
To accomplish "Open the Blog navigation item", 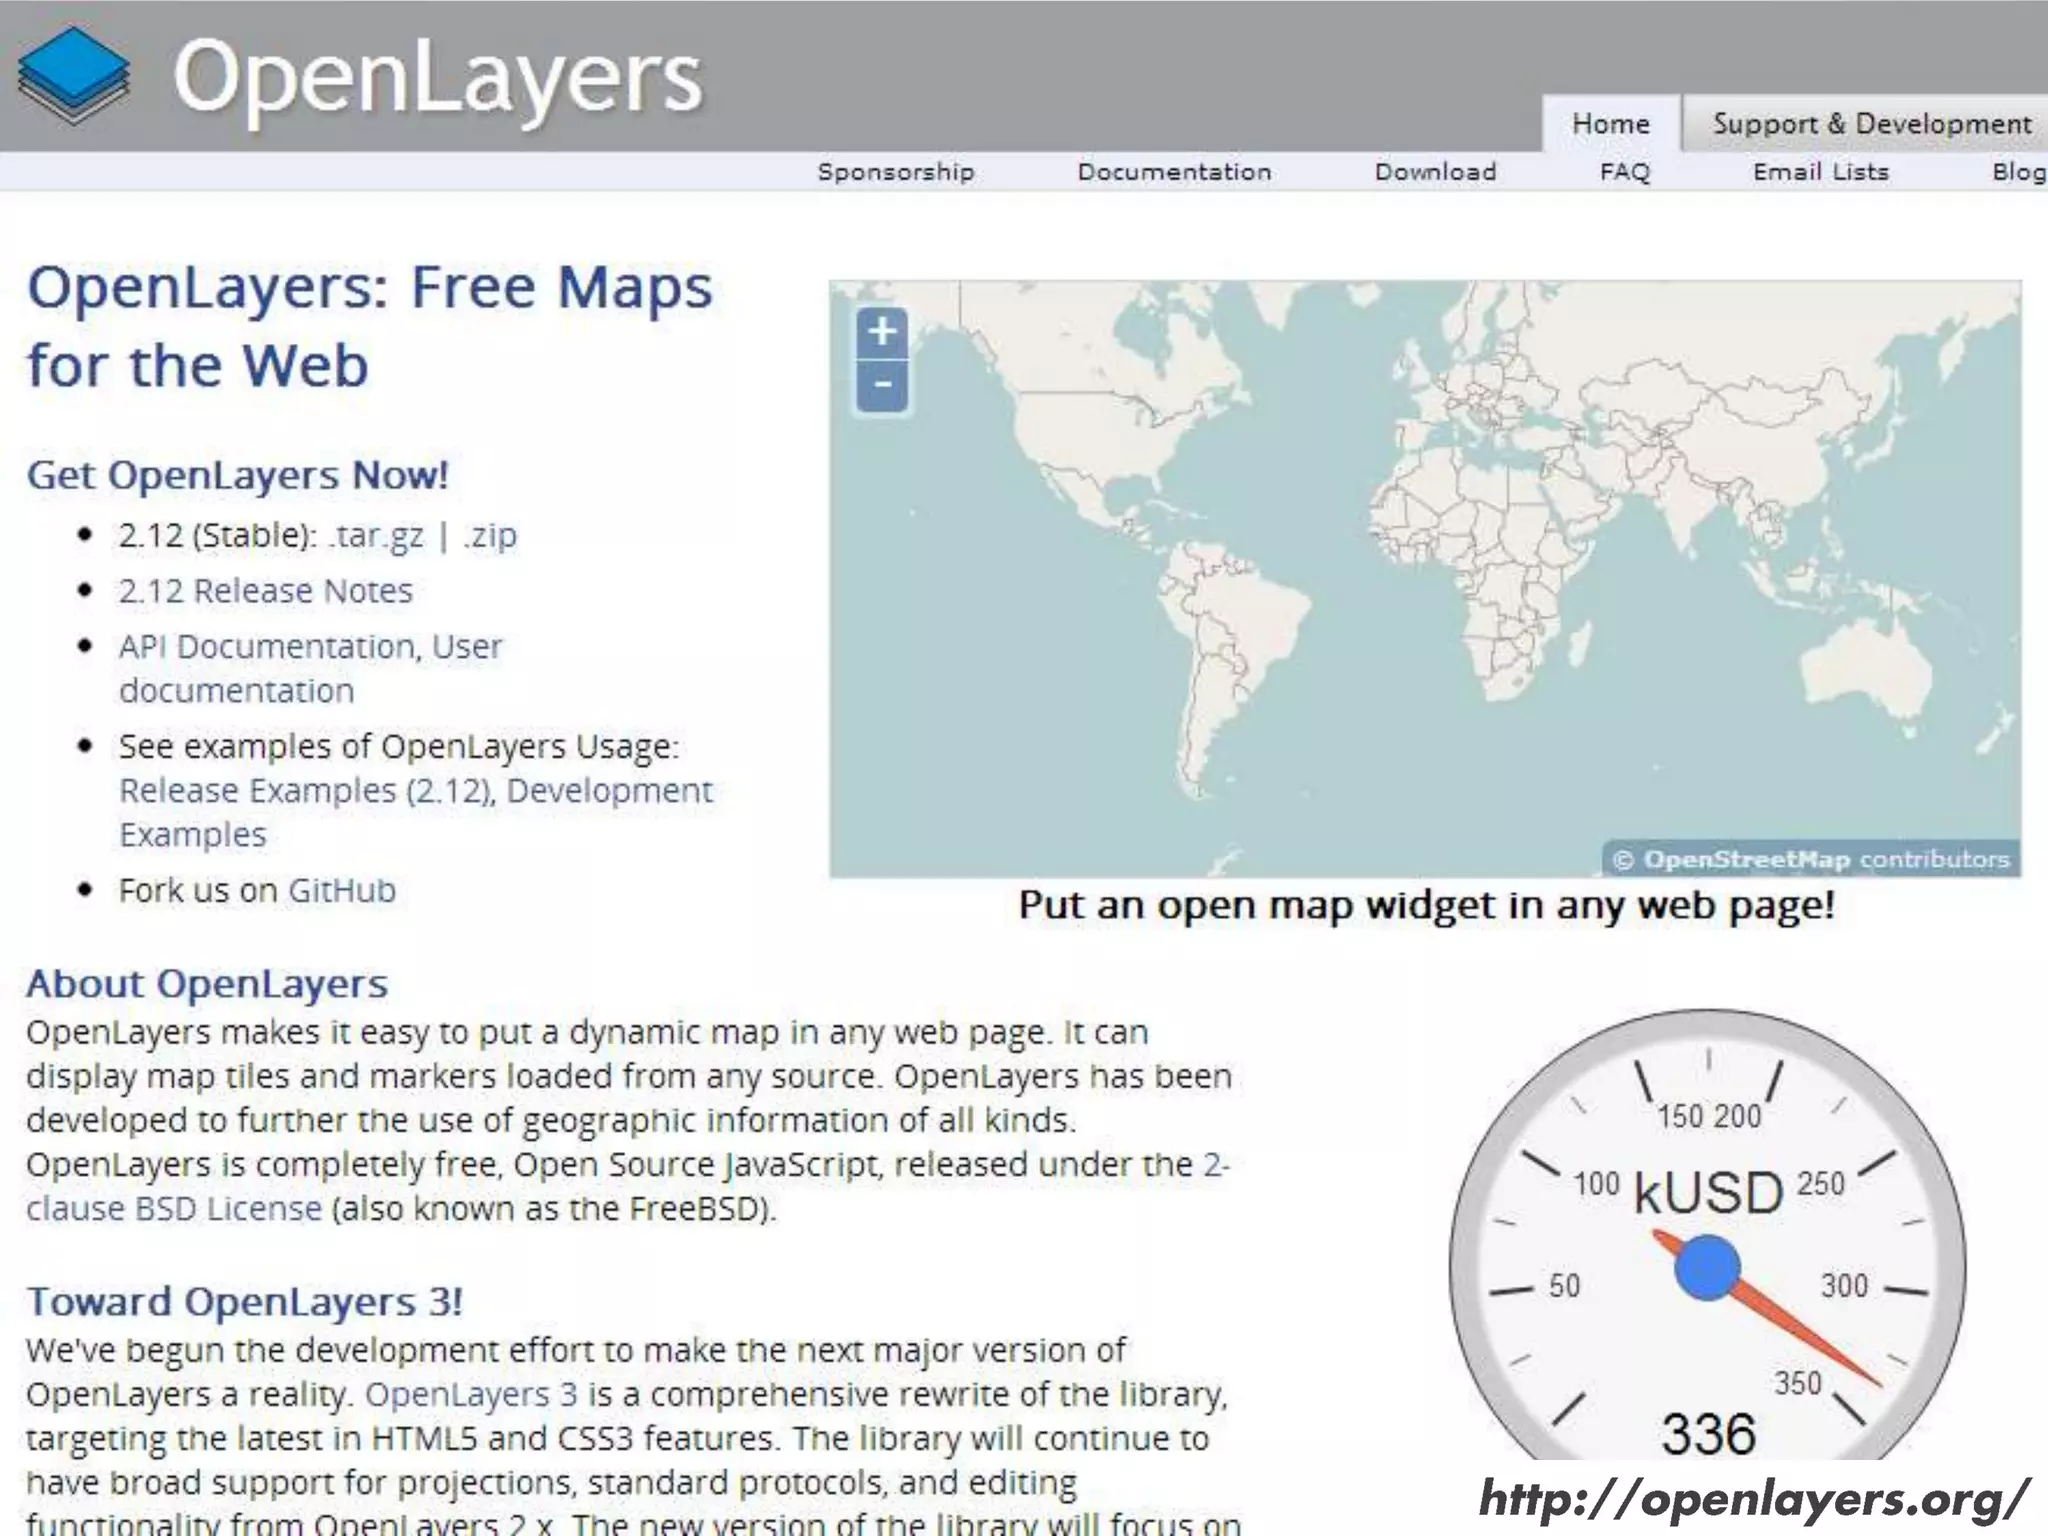I will coord(2018,172).
